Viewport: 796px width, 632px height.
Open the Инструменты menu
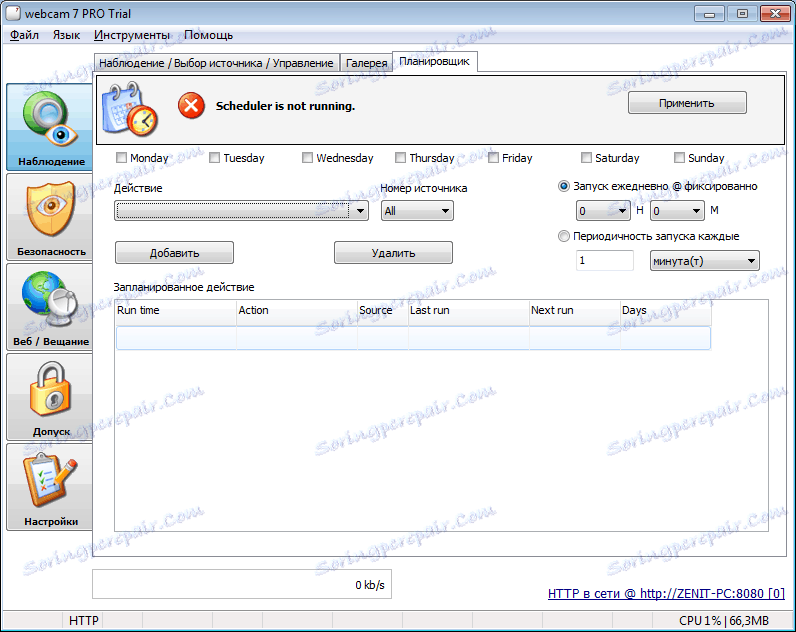(x=131, y=35)
